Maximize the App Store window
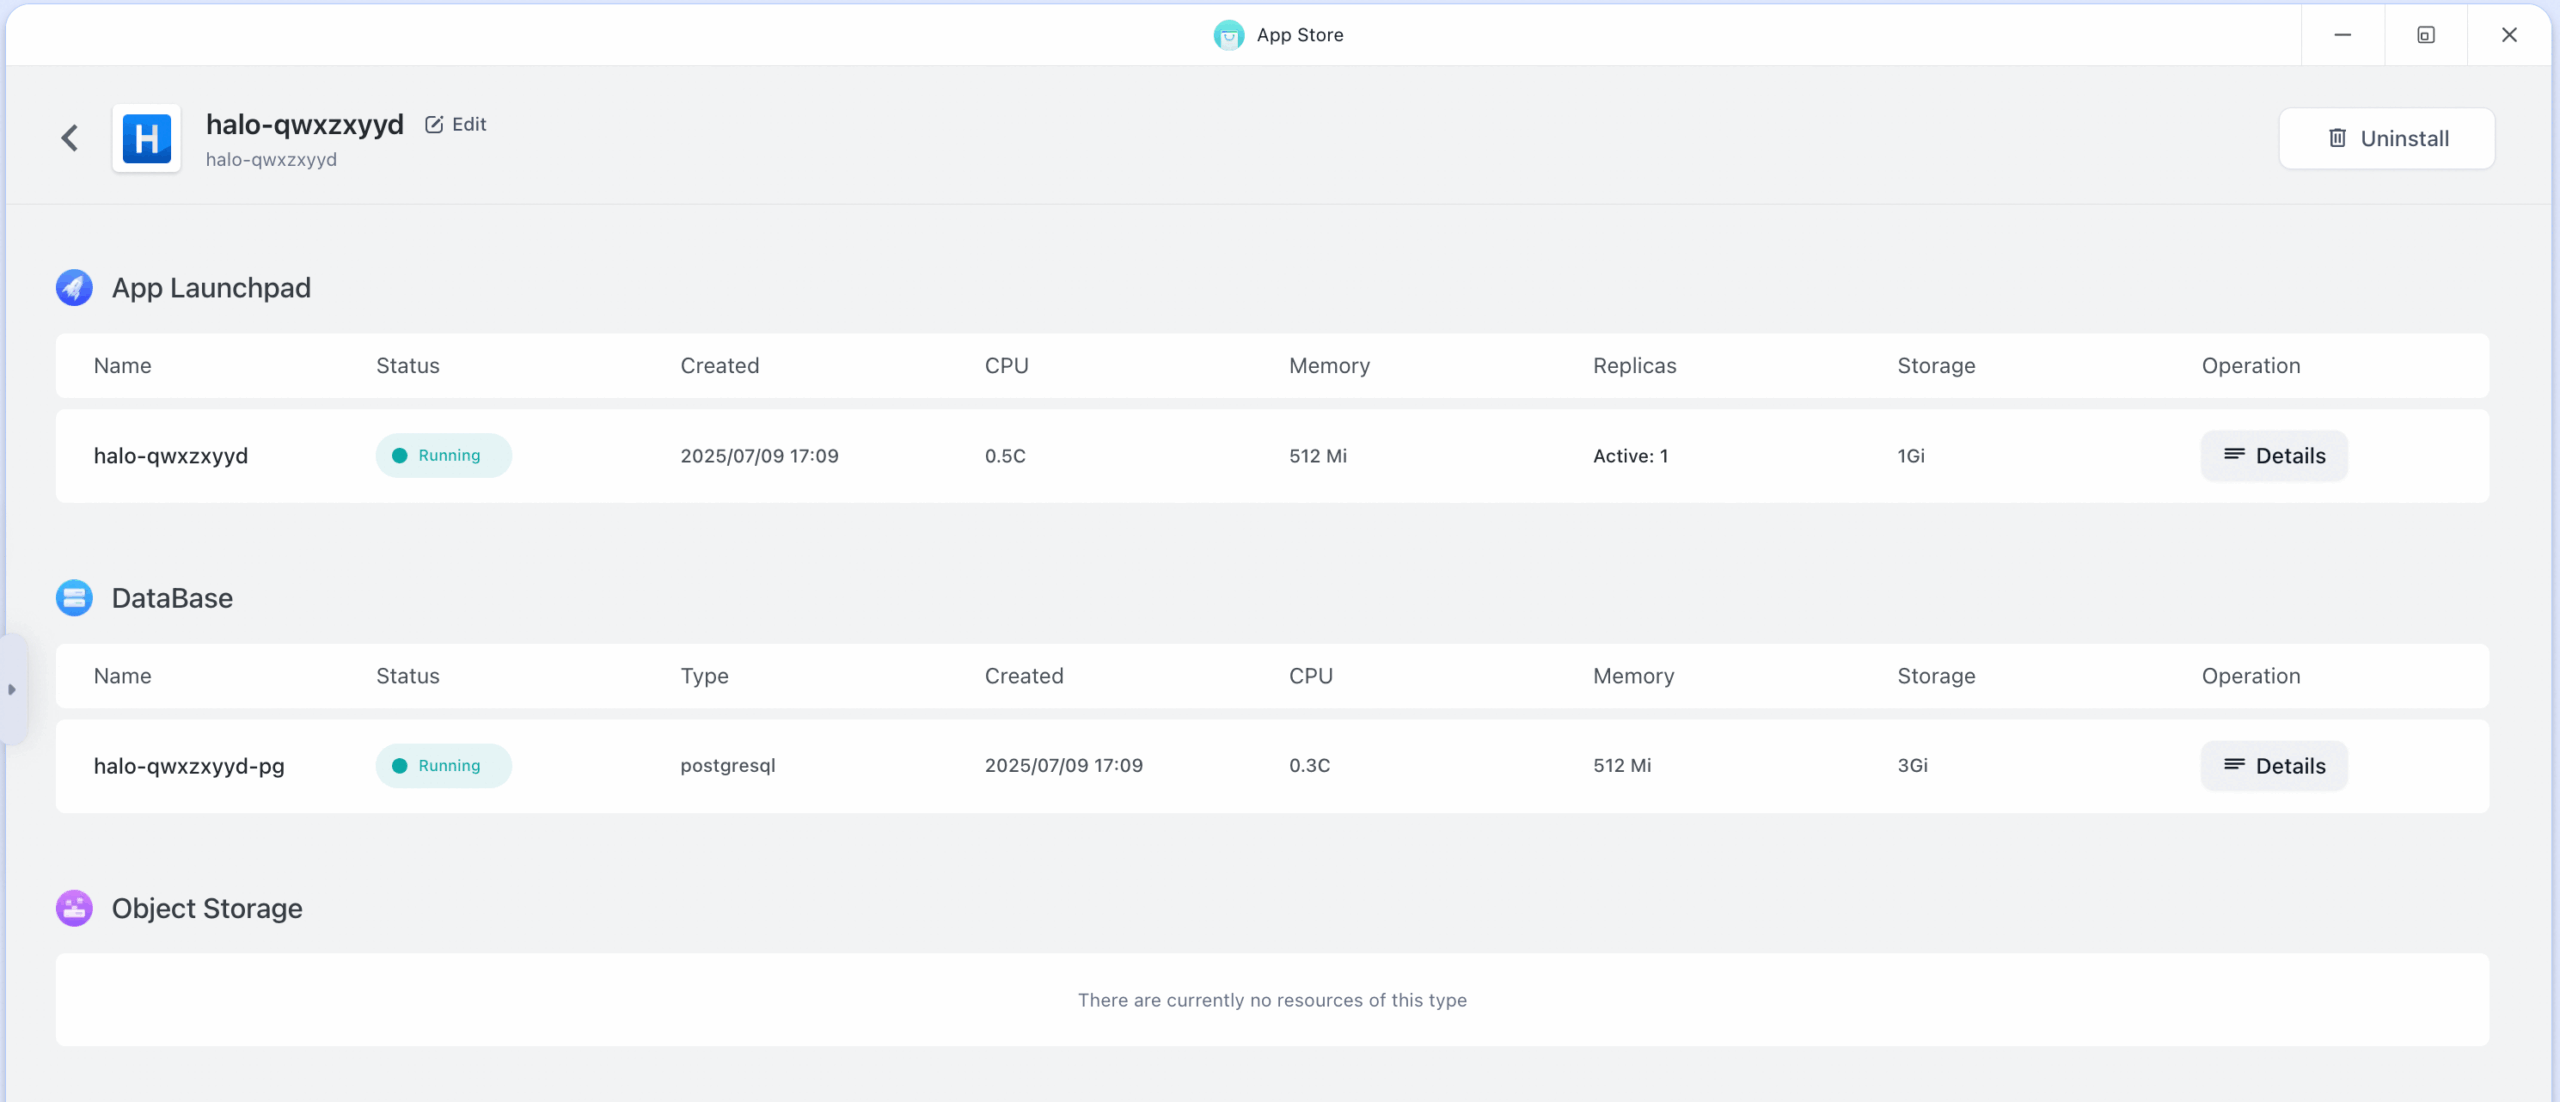This screenshot has width=2560, height=1102. click(x=2426, y=35)
